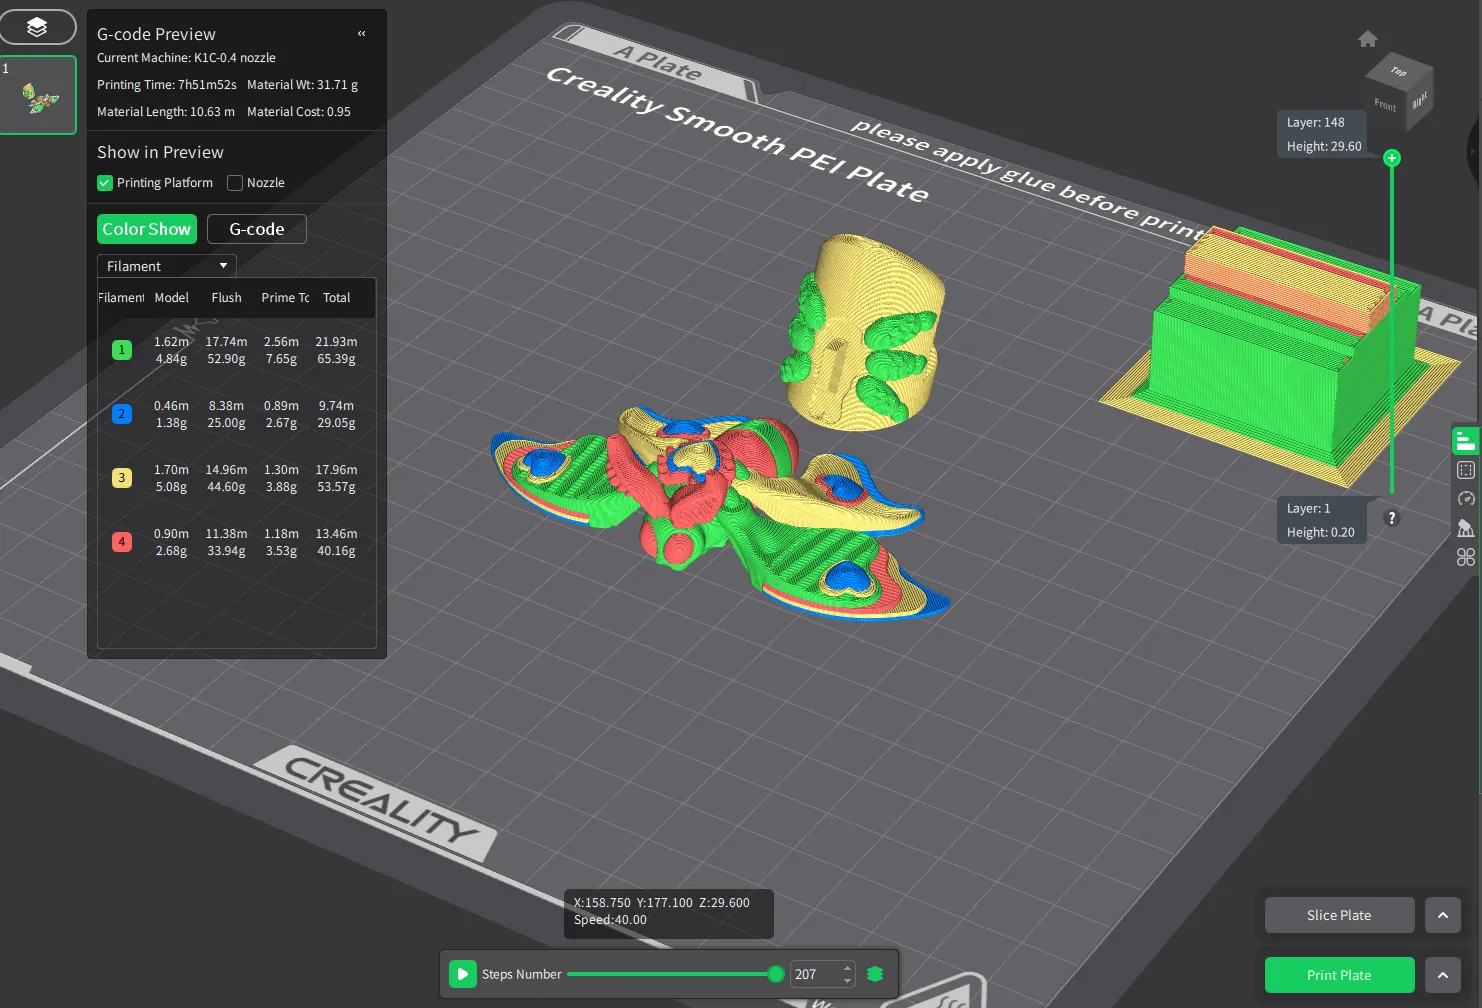Enable the Nozzle checkbox
1482x1008 pixels.
[x=235, y=183]
